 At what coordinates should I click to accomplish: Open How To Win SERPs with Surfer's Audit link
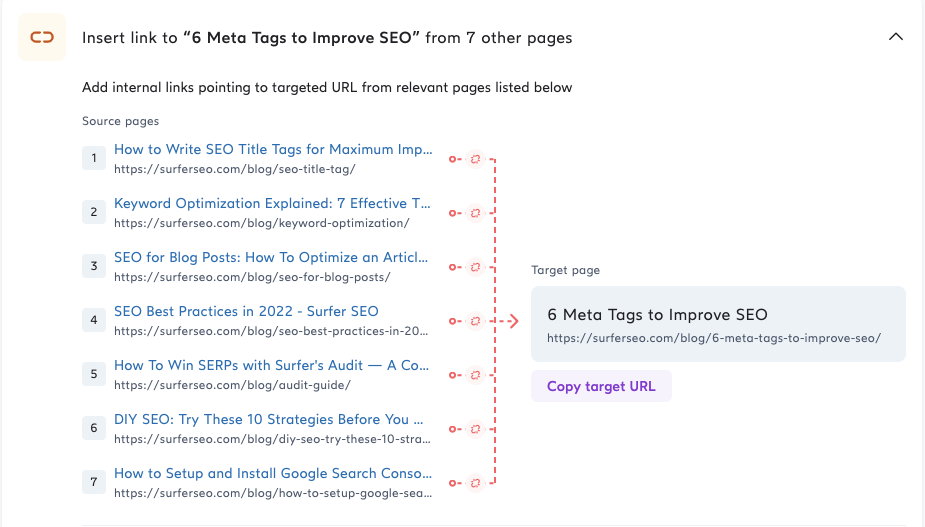tap(271, 365)
